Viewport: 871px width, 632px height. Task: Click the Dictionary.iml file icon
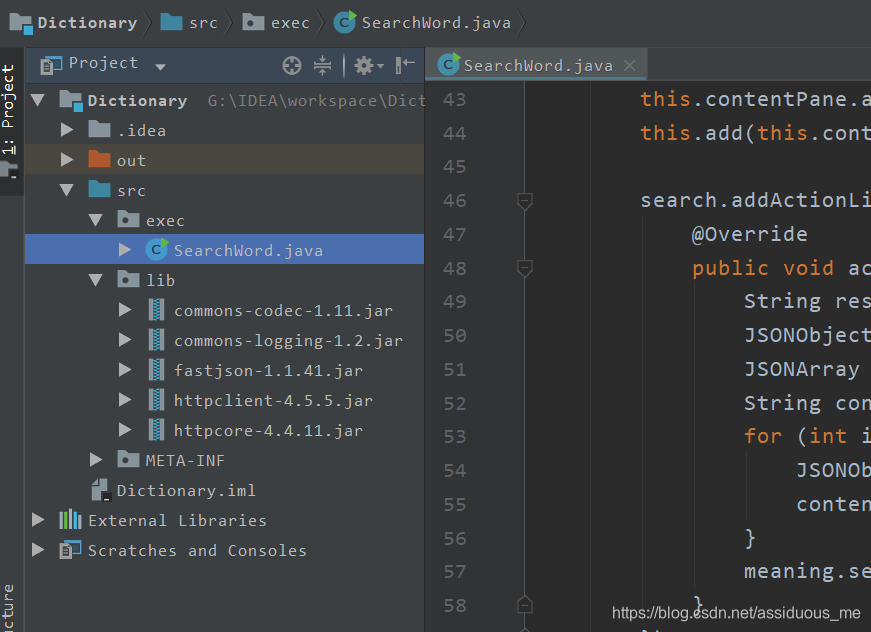point(101,490)
